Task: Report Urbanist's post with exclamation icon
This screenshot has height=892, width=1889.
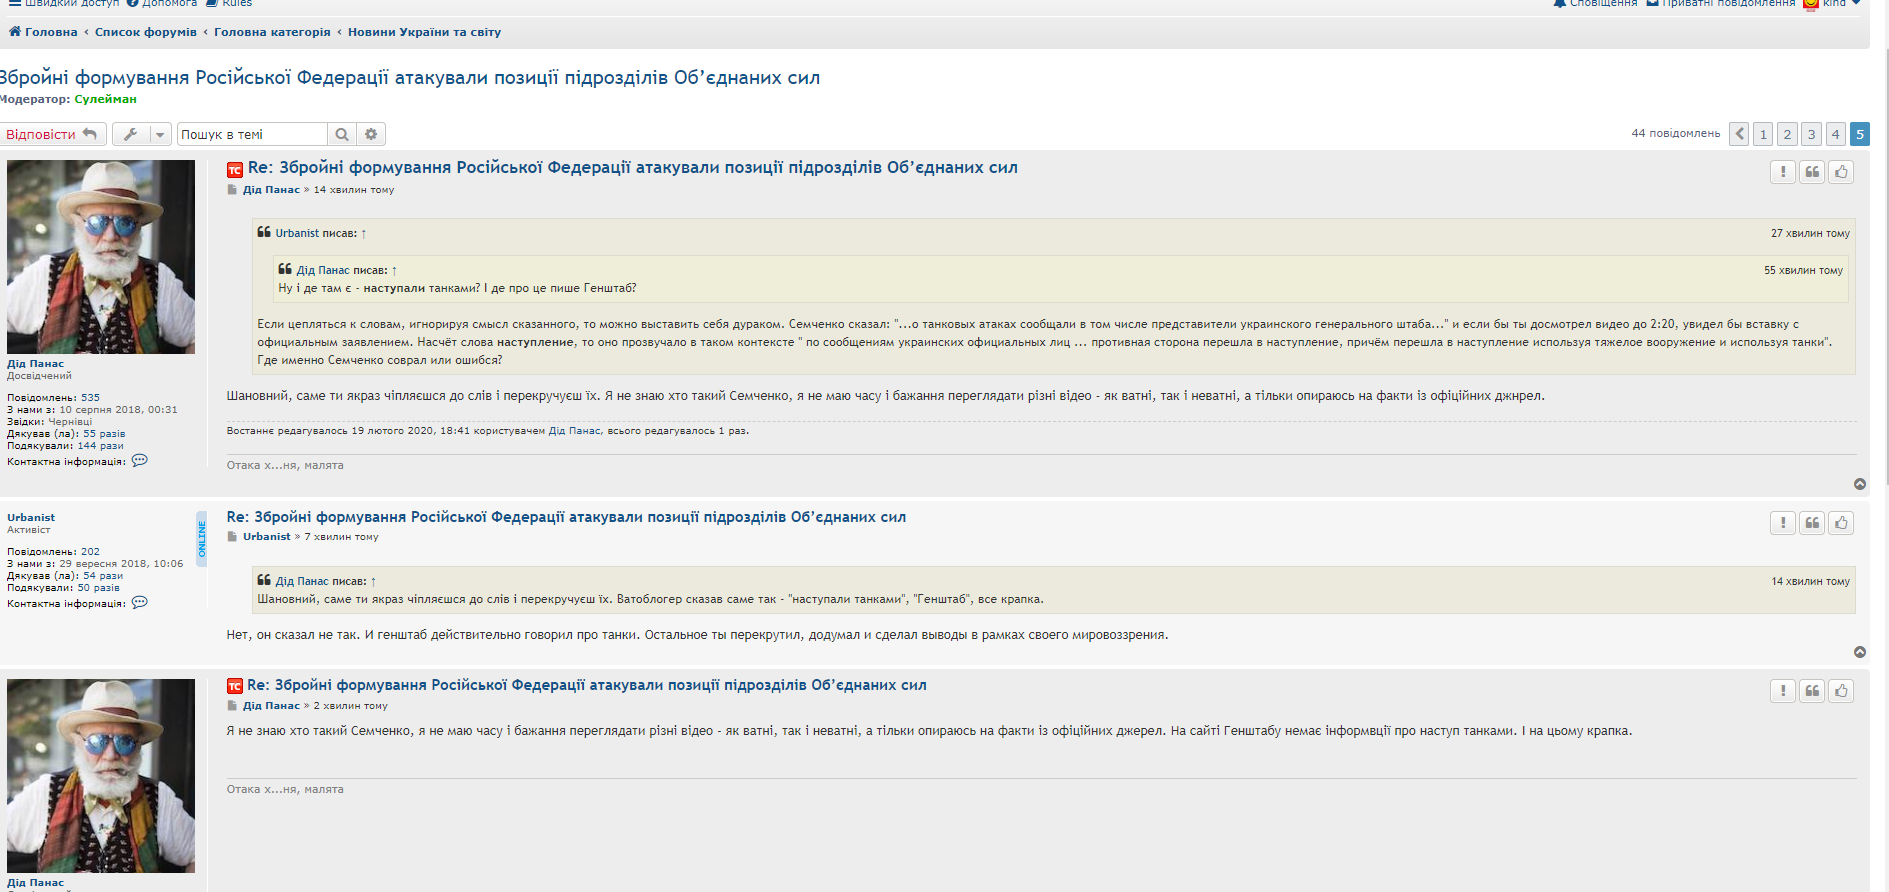Action: point(1782,523)
